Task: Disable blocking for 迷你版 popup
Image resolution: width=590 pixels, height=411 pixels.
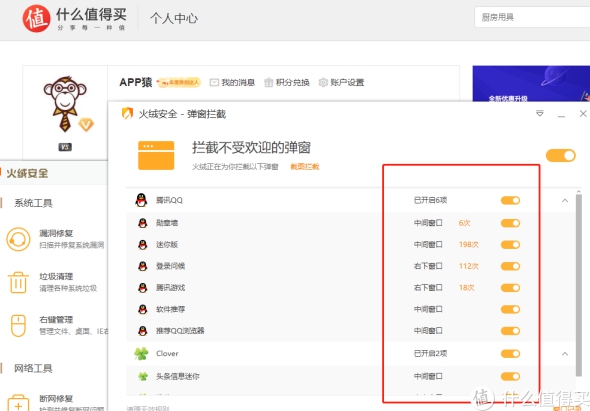Action: 510,245
